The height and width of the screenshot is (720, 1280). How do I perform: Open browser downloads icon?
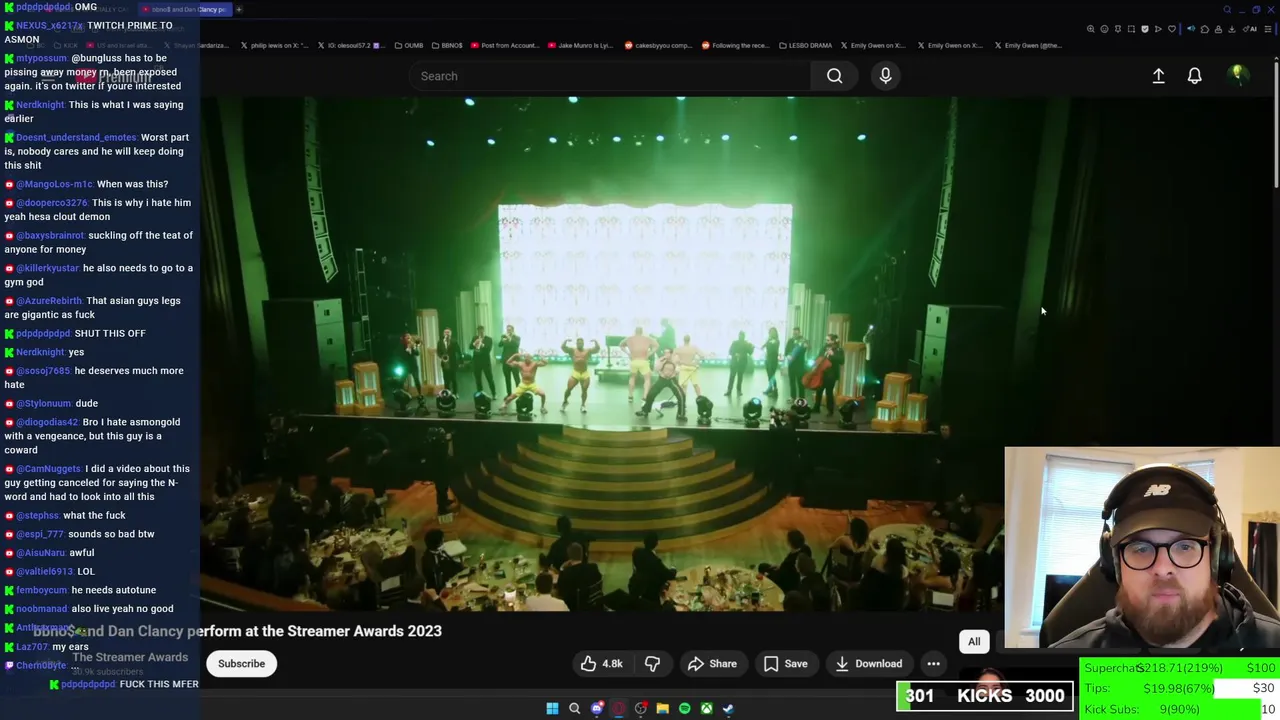[x=1231, y=29]
